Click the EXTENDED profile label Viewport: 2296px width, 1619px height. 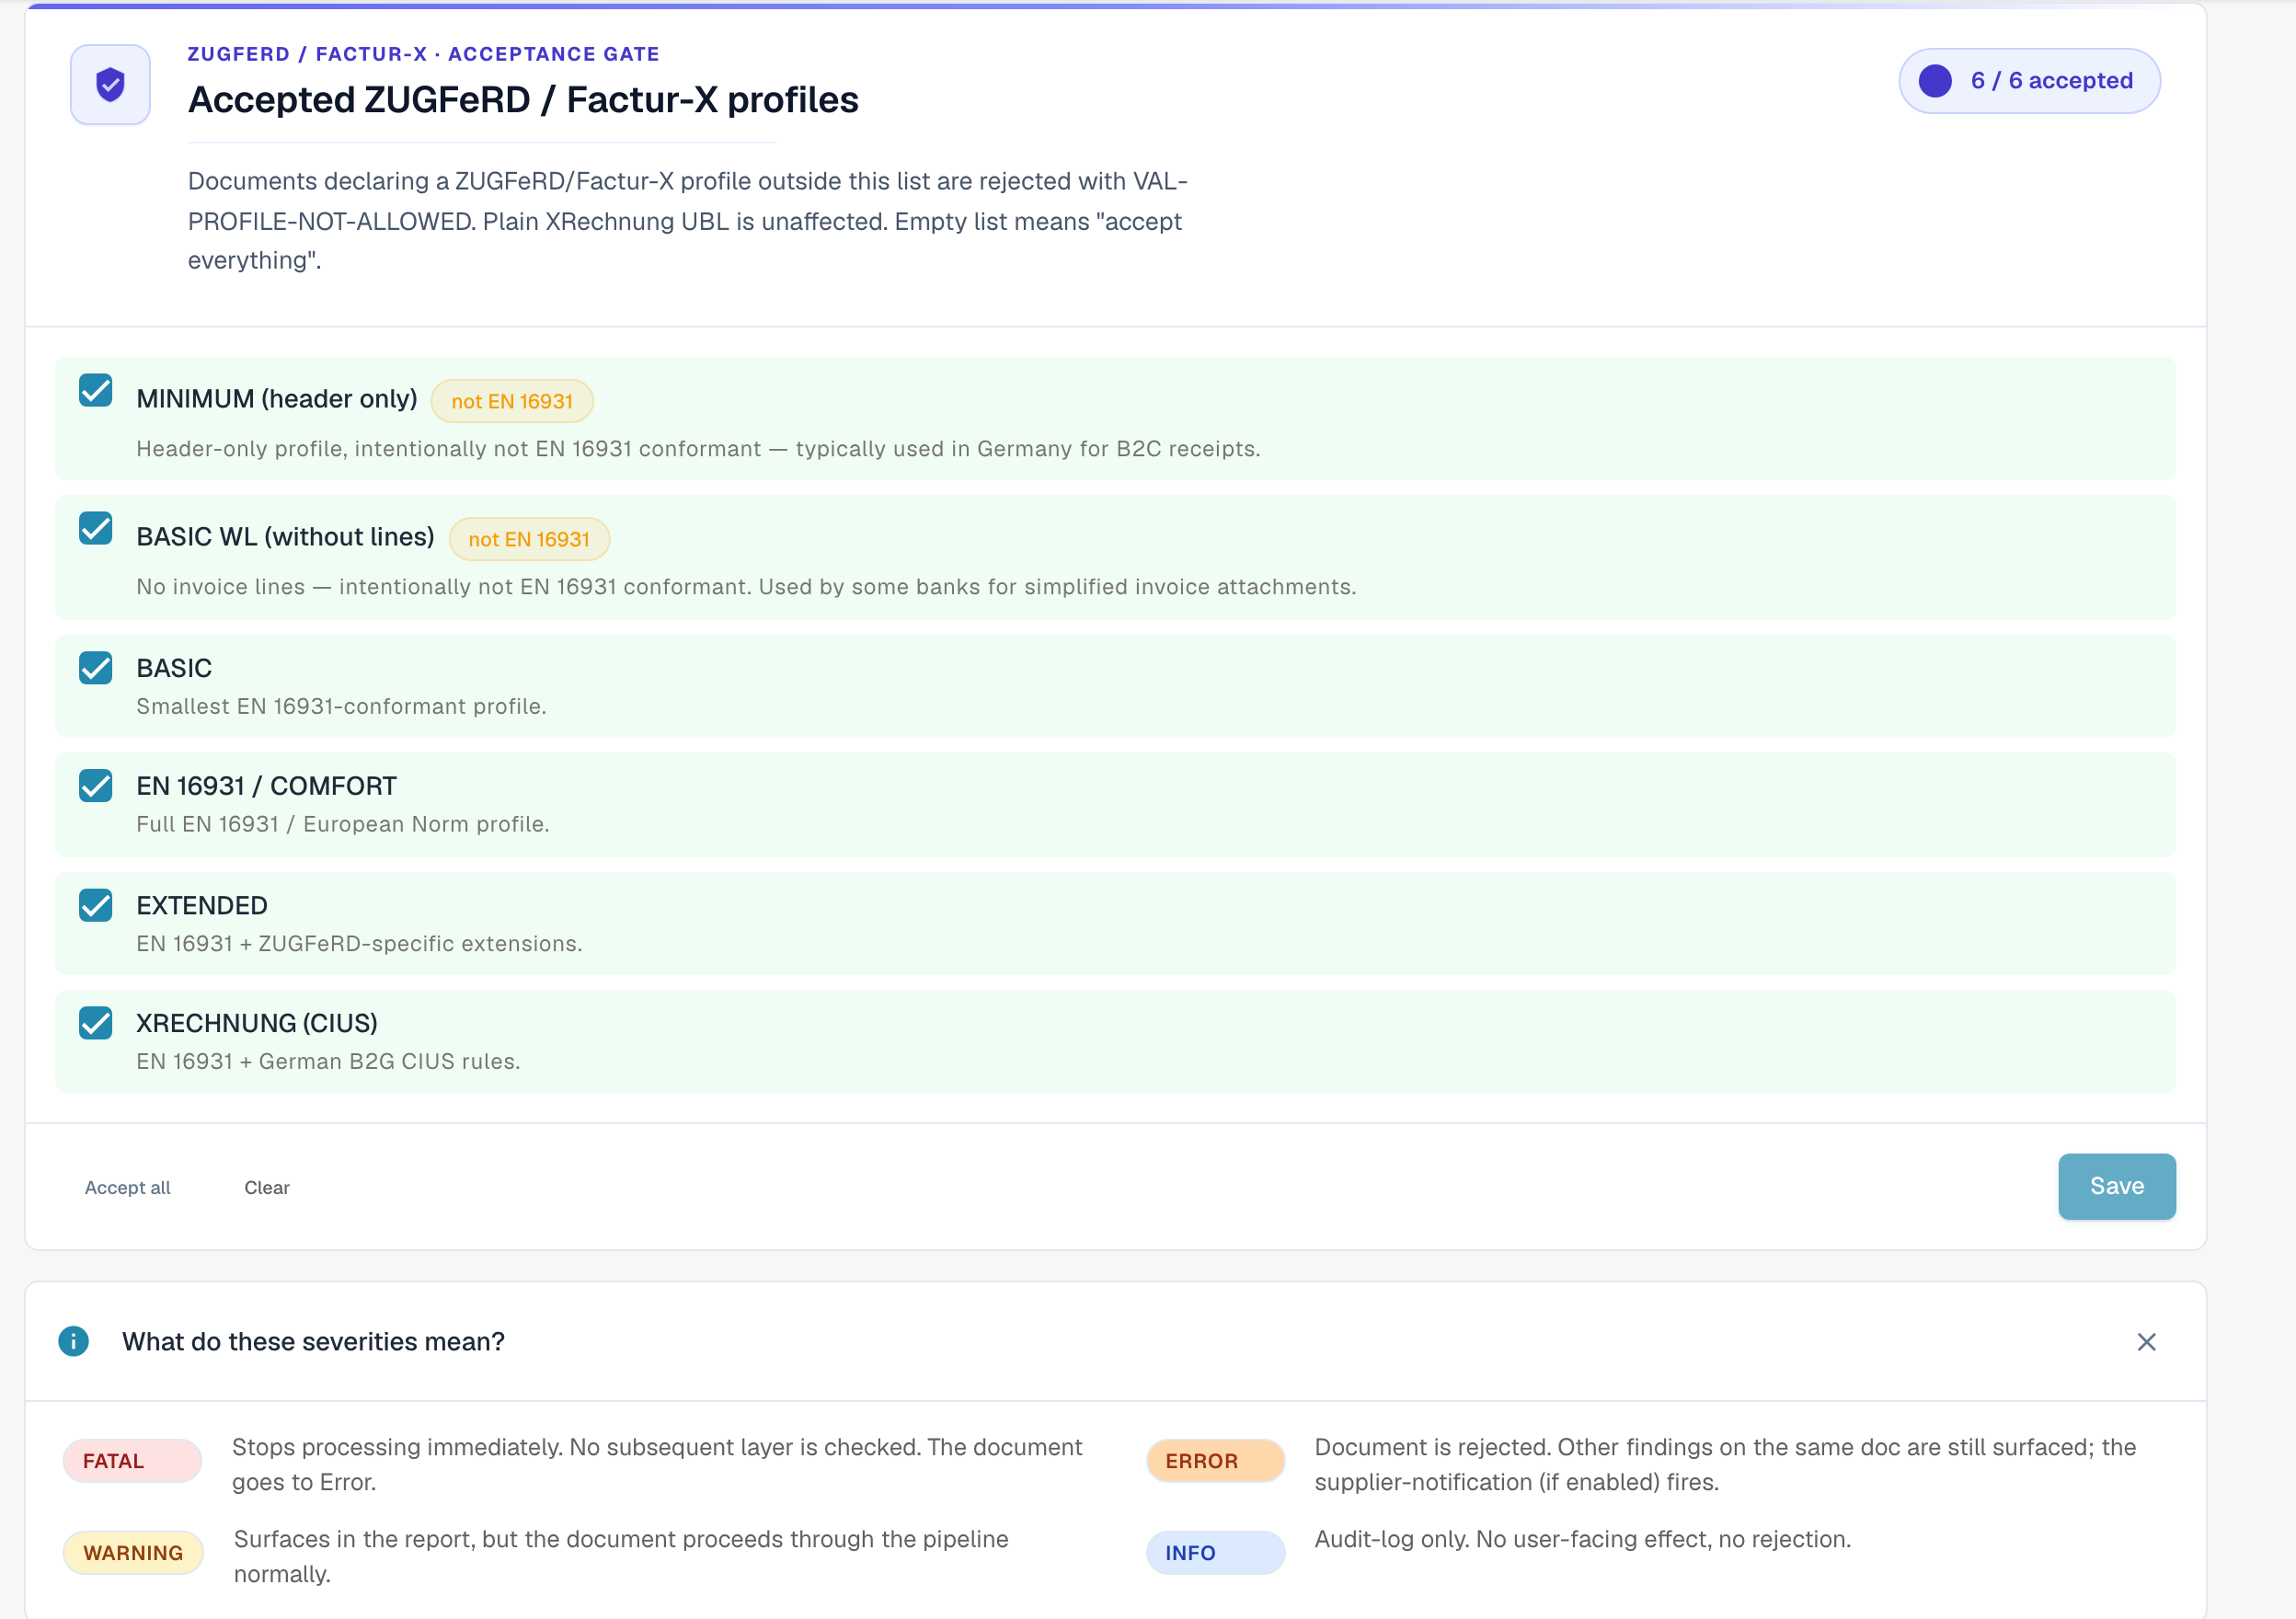[202, 905]
